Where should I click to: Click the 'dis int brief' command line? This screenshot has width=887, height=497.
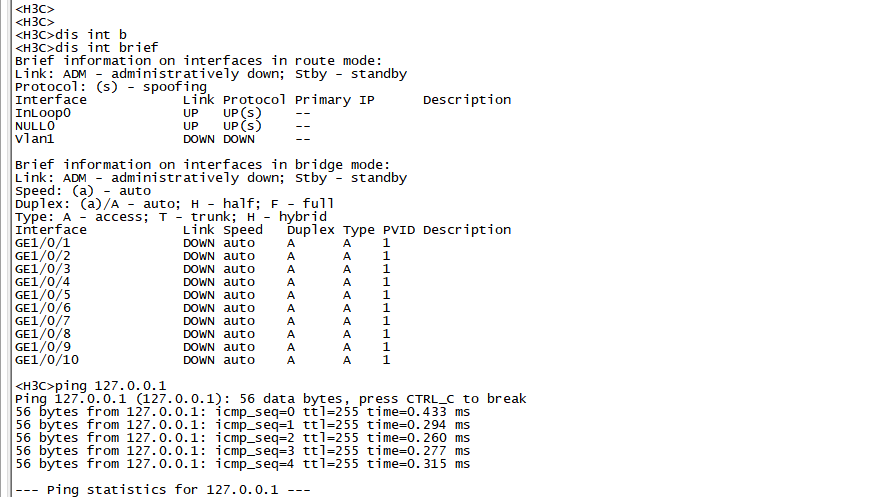tap(86, 48)
